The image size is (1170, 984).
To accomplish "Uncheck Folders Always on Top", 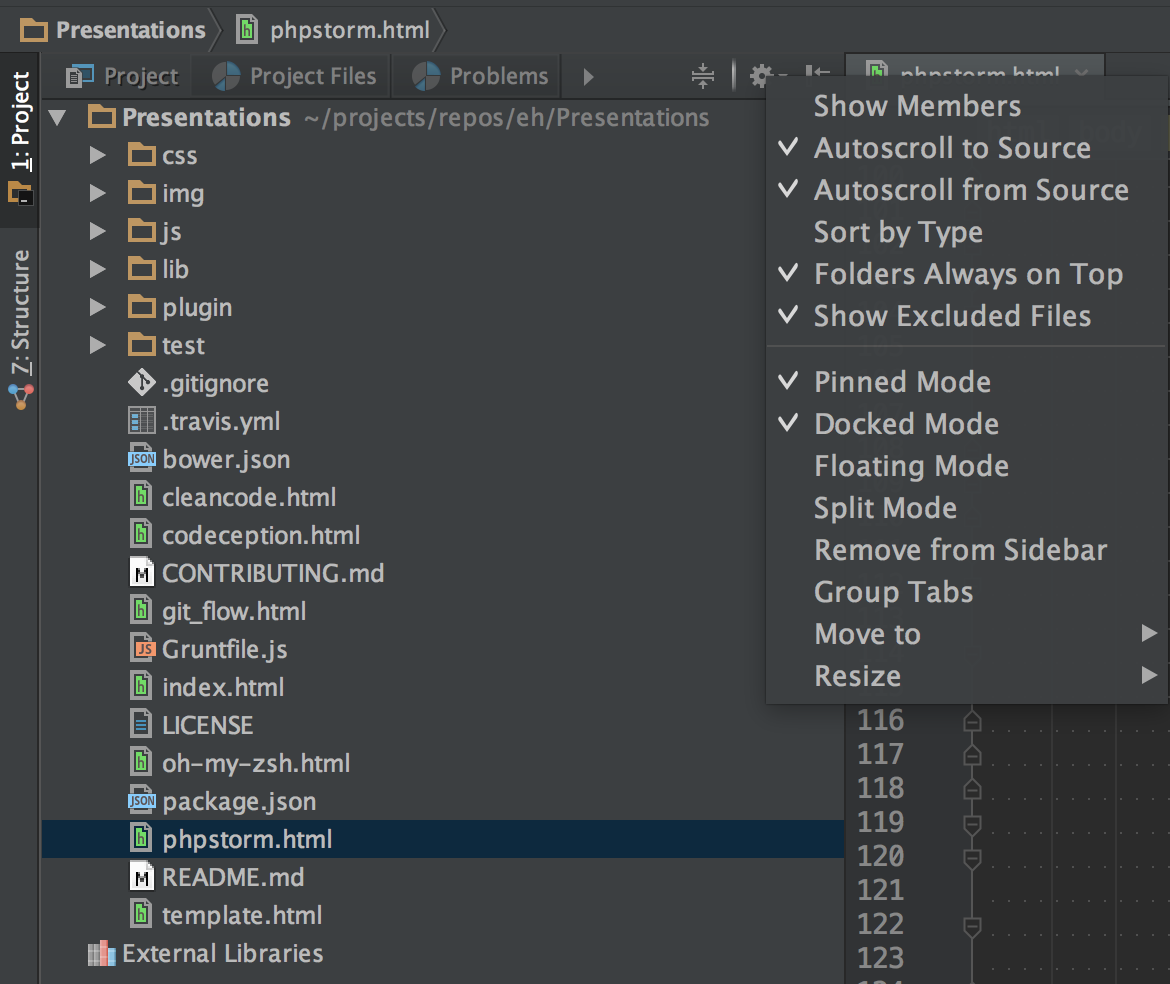I will click(967, 274).
